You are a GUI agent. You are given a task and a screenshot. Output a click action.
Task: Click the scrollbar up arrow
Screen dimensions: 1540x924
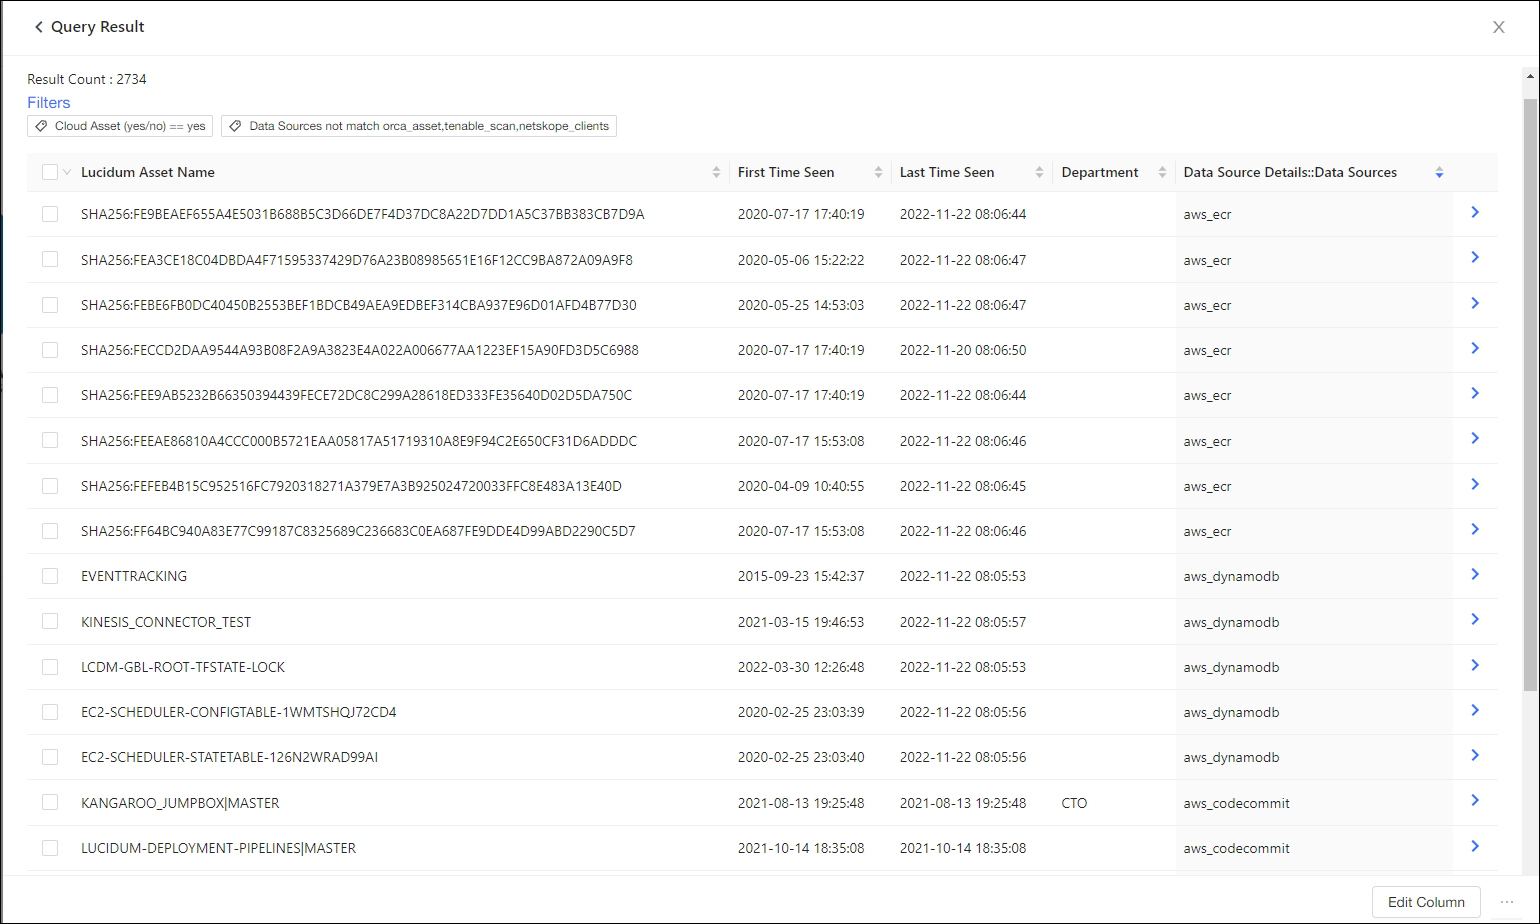pyautogui.click(x=1530, y=77)
